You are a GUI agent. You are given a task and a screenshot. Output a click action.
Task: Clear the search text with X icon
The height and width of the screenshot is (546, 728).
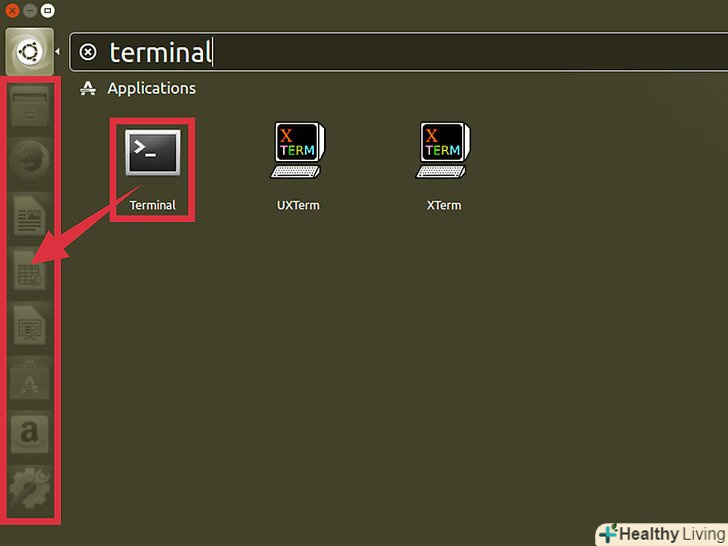click(88, 52)
